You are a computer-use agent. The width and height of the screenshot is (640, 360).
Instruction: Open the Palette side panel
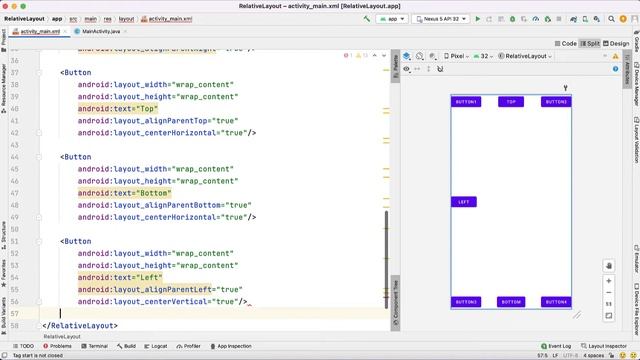point(395,67)
